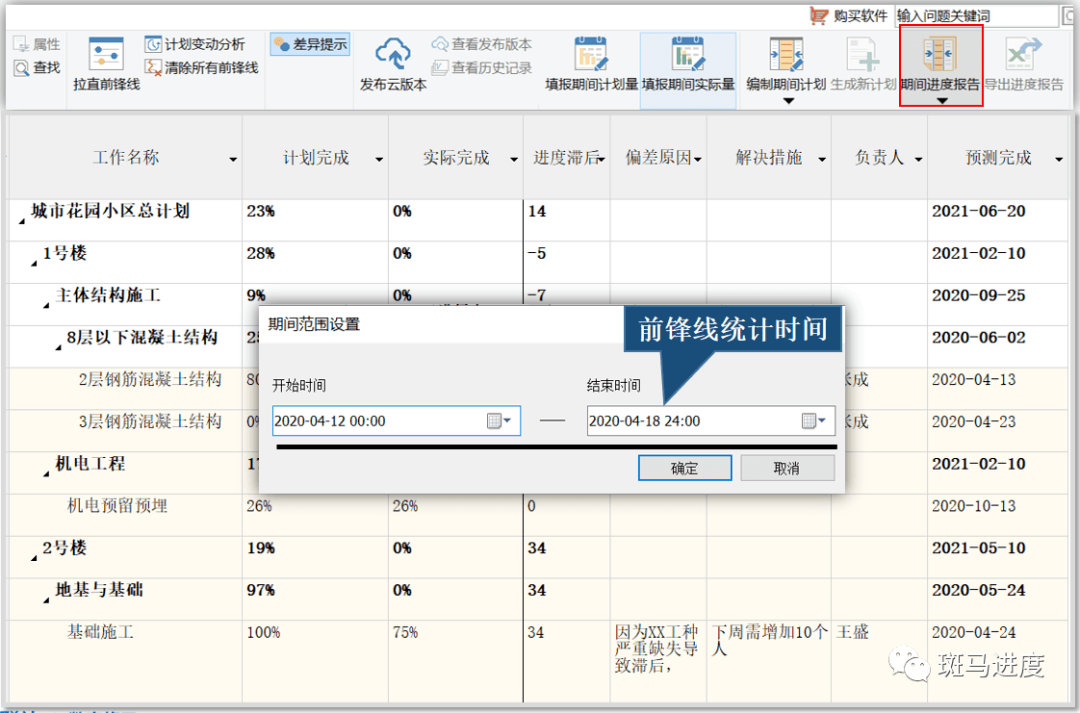1080x713 pixels.
Task: Collapse the 2号楼 tree node
Action: tap(34, 558)
